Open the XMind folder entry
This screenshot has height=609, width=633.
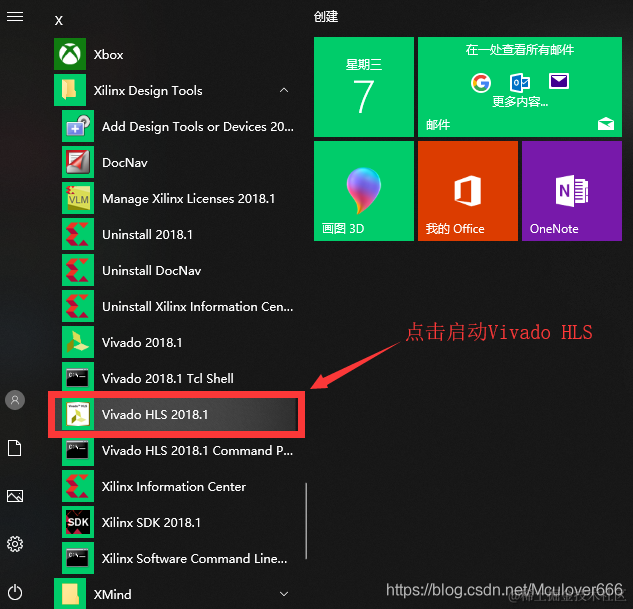coord(177,594)
